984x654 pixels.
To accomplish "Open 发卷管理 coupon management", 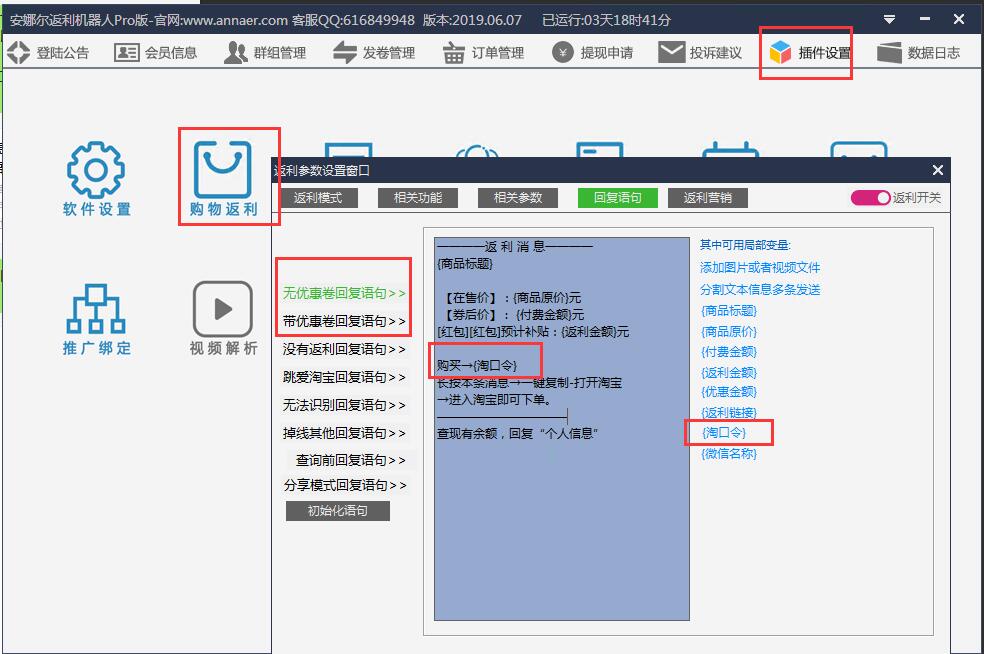I will pyautogui.click(x=374, y=53).
